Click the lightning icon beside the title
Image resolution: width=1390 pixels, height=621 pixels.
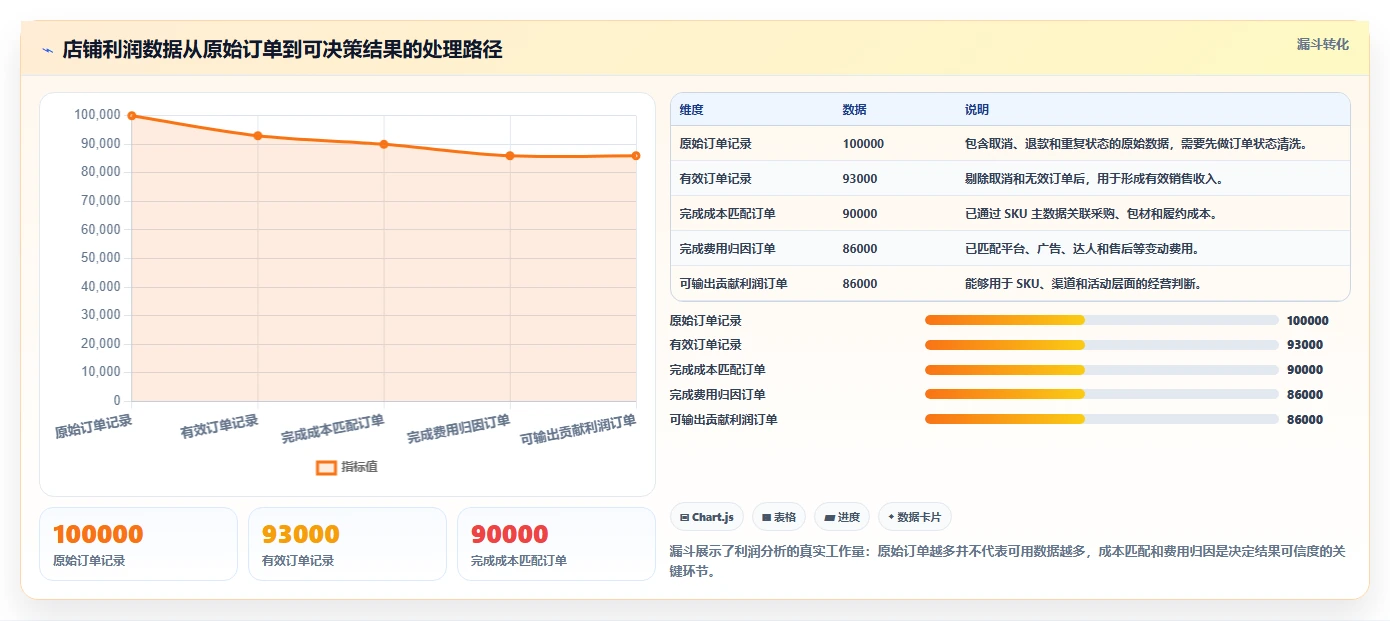tap(47, 50)
